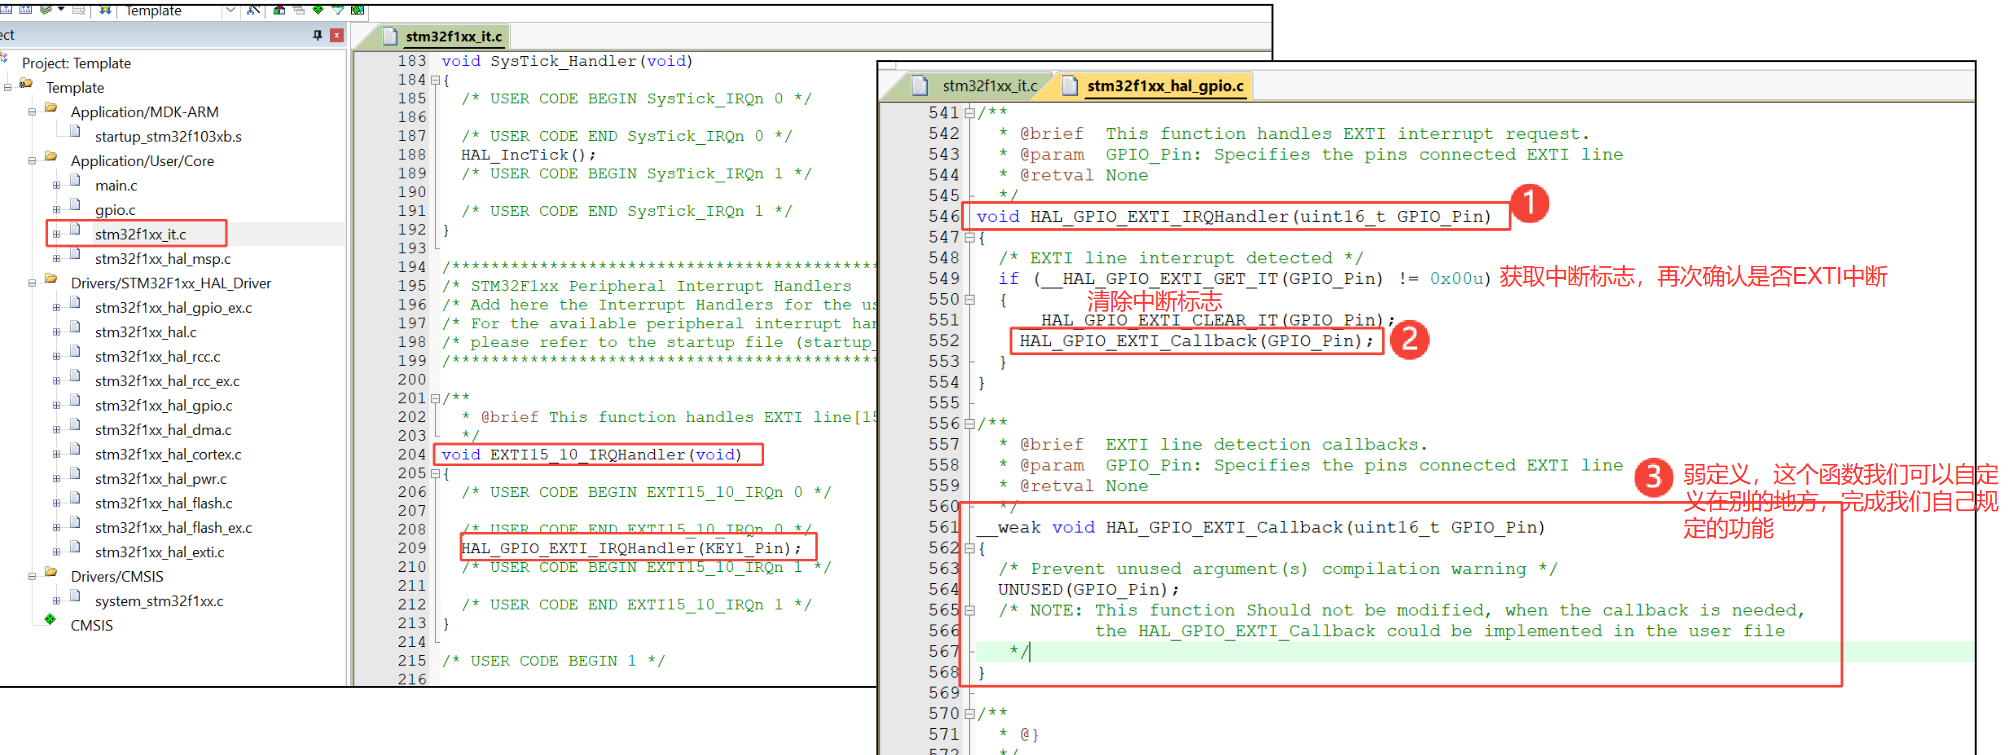Open dropdown arrow next to batch build
2009x755 pixels.
(x=61, y=10)
